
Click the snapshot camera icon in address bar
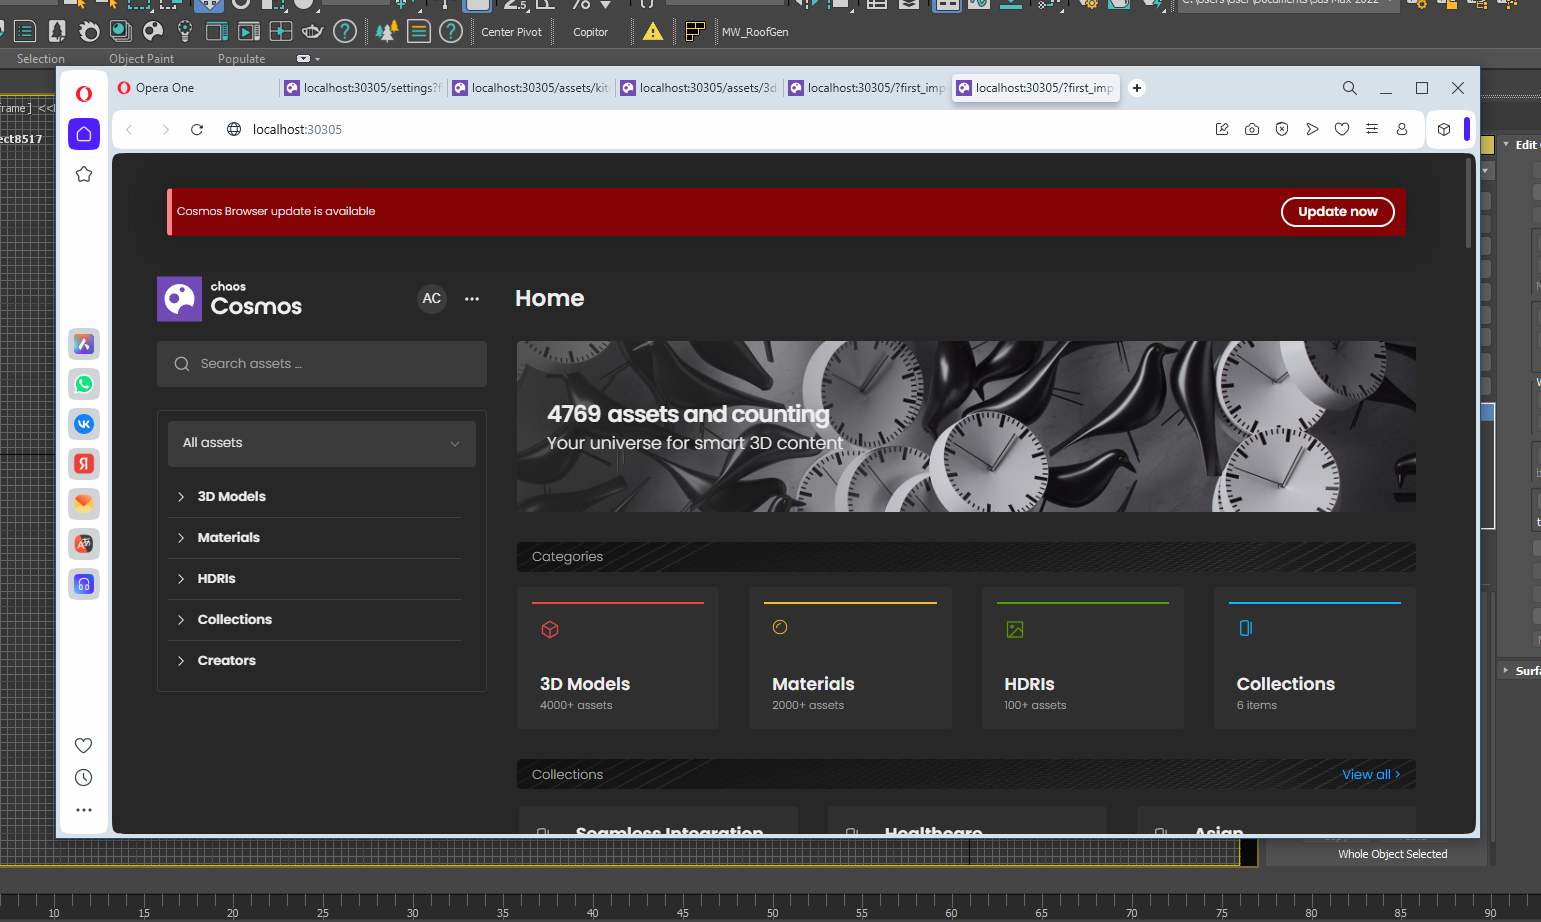(x=1252, y=129)
